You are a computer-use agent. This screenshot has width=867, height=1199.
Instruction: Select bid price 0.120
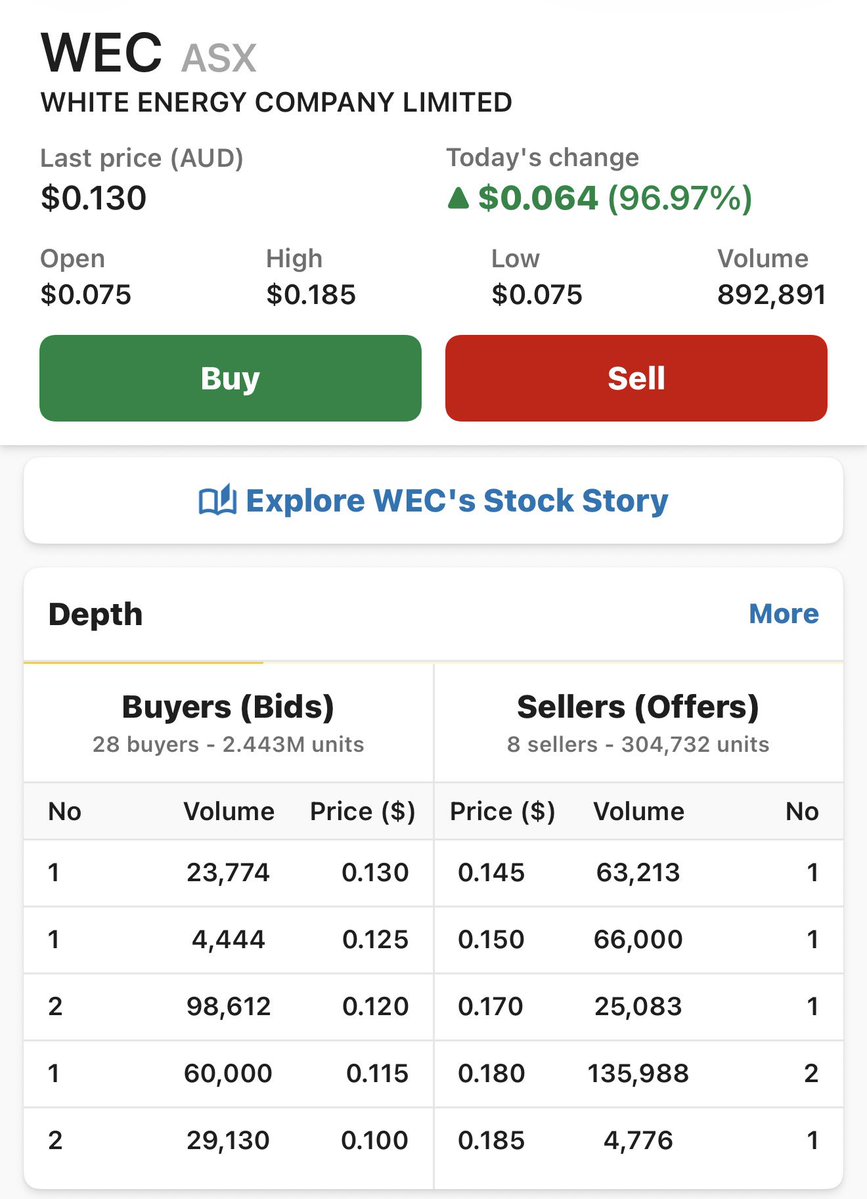tap(375, 1006)
